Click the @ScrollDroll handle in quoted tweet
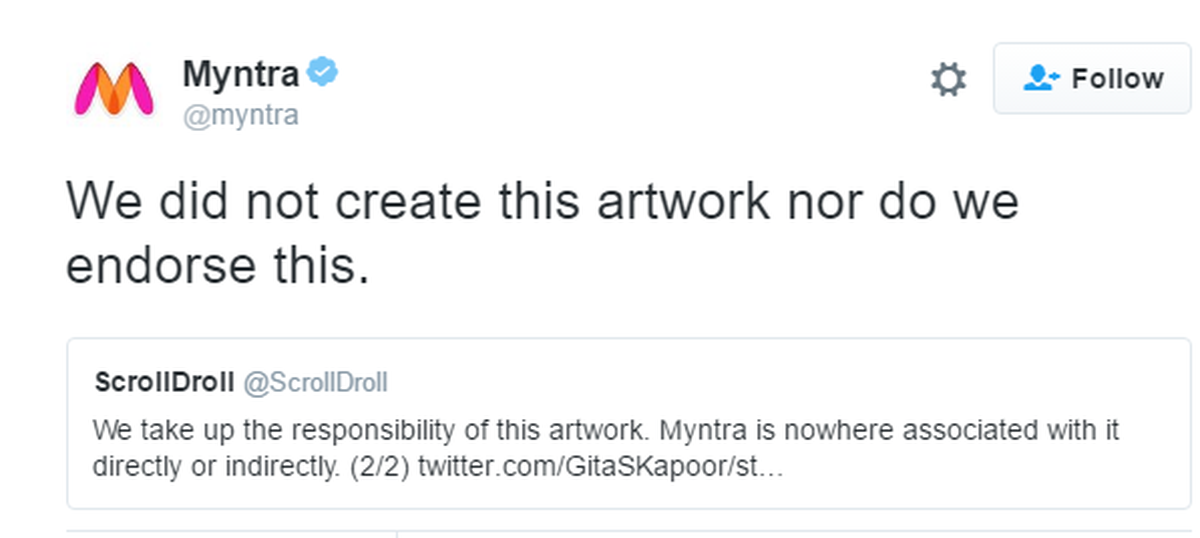The image size is (1200, 538). 315,382
